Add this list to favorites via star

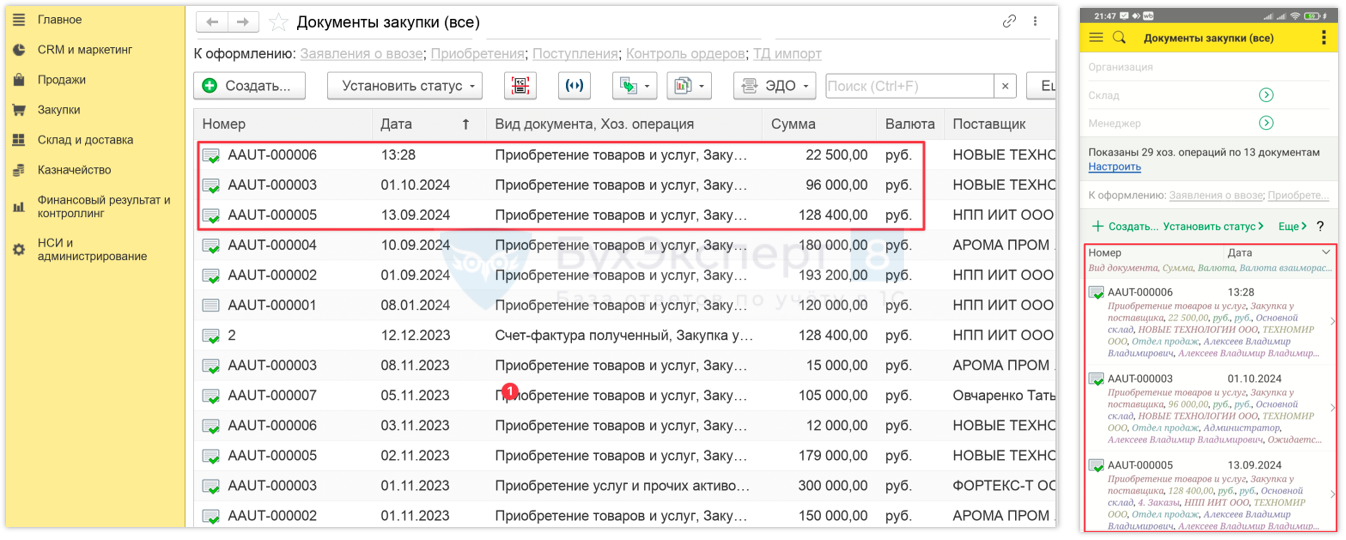[279, 22]
